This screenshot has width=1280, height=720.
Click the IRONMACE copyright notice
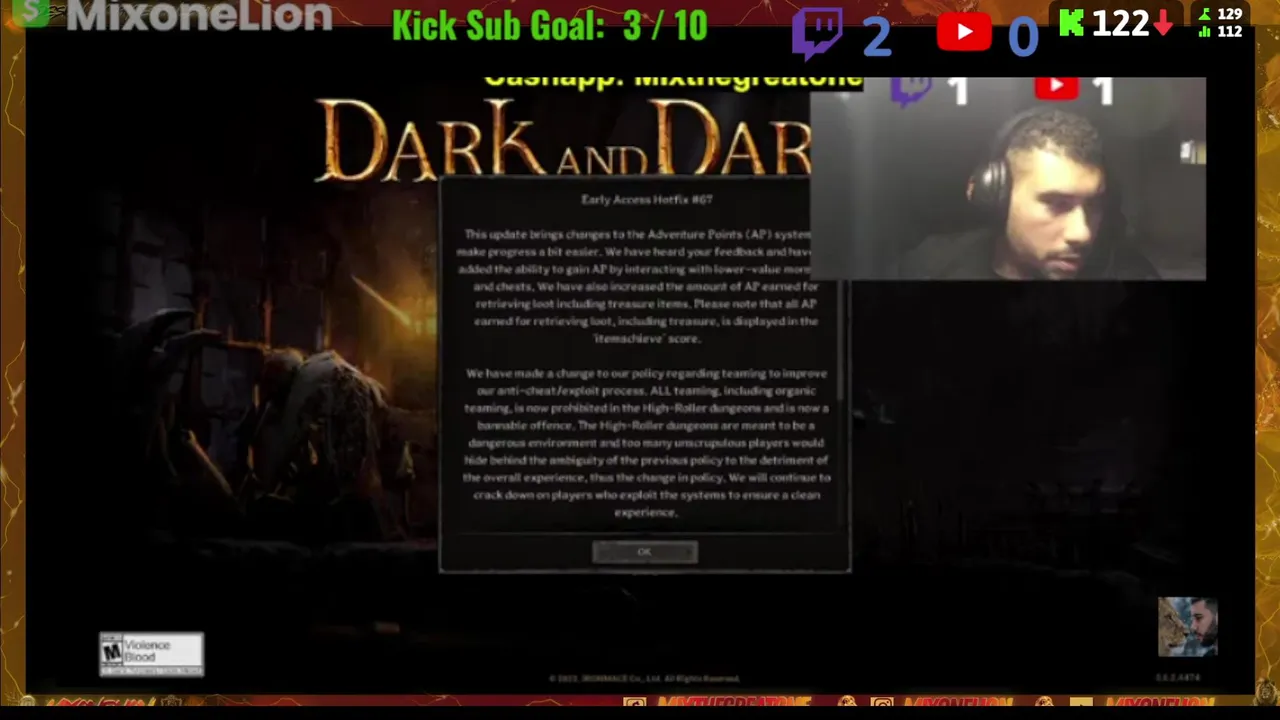point(645,678)
